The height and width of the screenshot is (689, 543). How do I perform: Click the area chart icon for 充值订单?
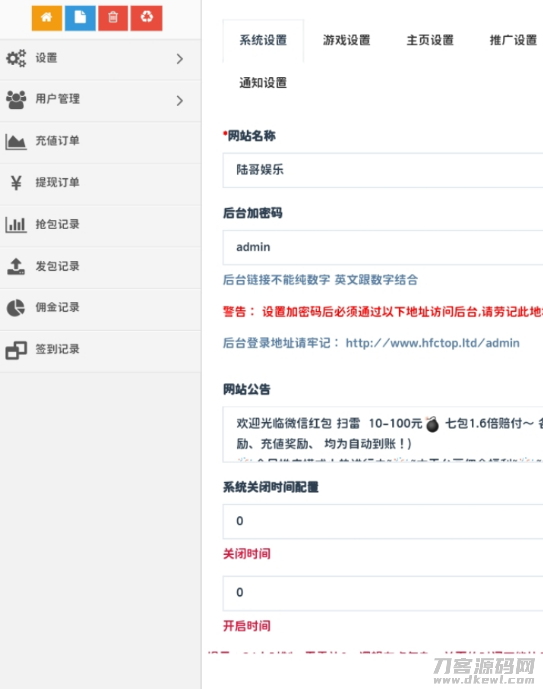point(16,141)
